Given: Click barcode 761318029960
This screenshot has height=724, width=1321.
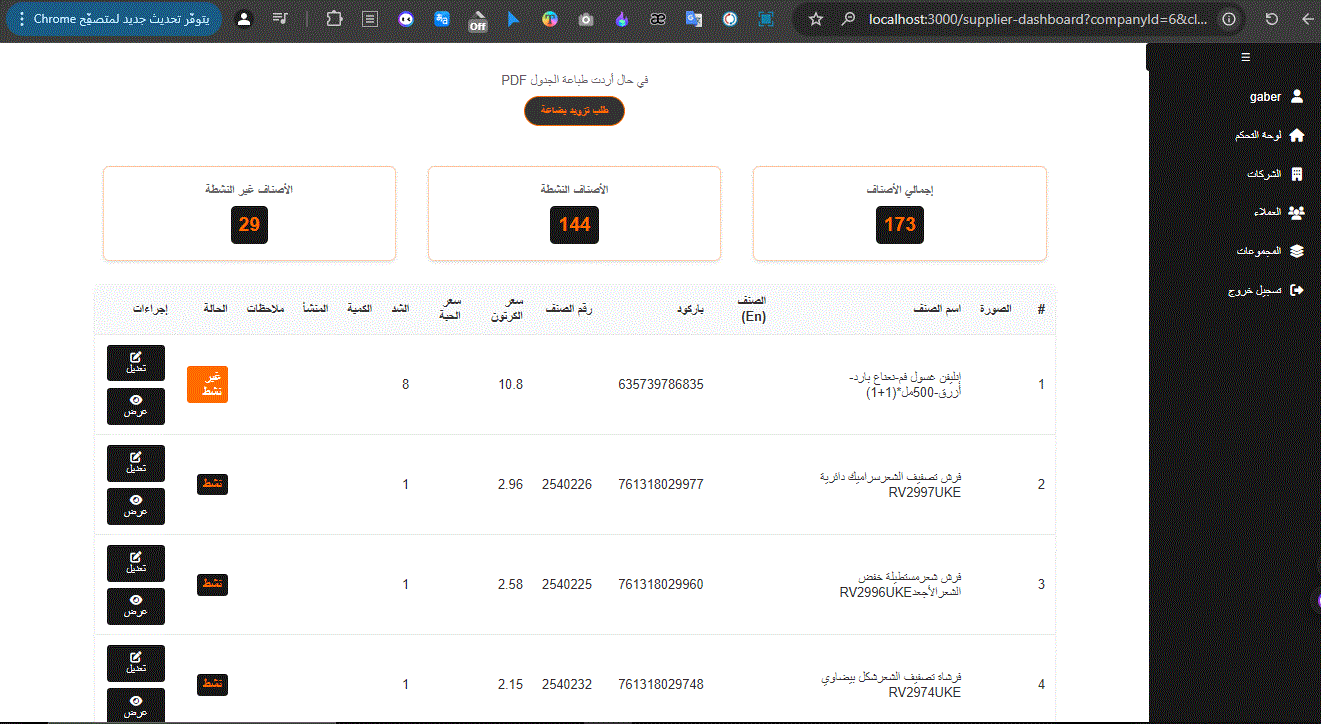Looking at the screenshot, I should [661, 584].
